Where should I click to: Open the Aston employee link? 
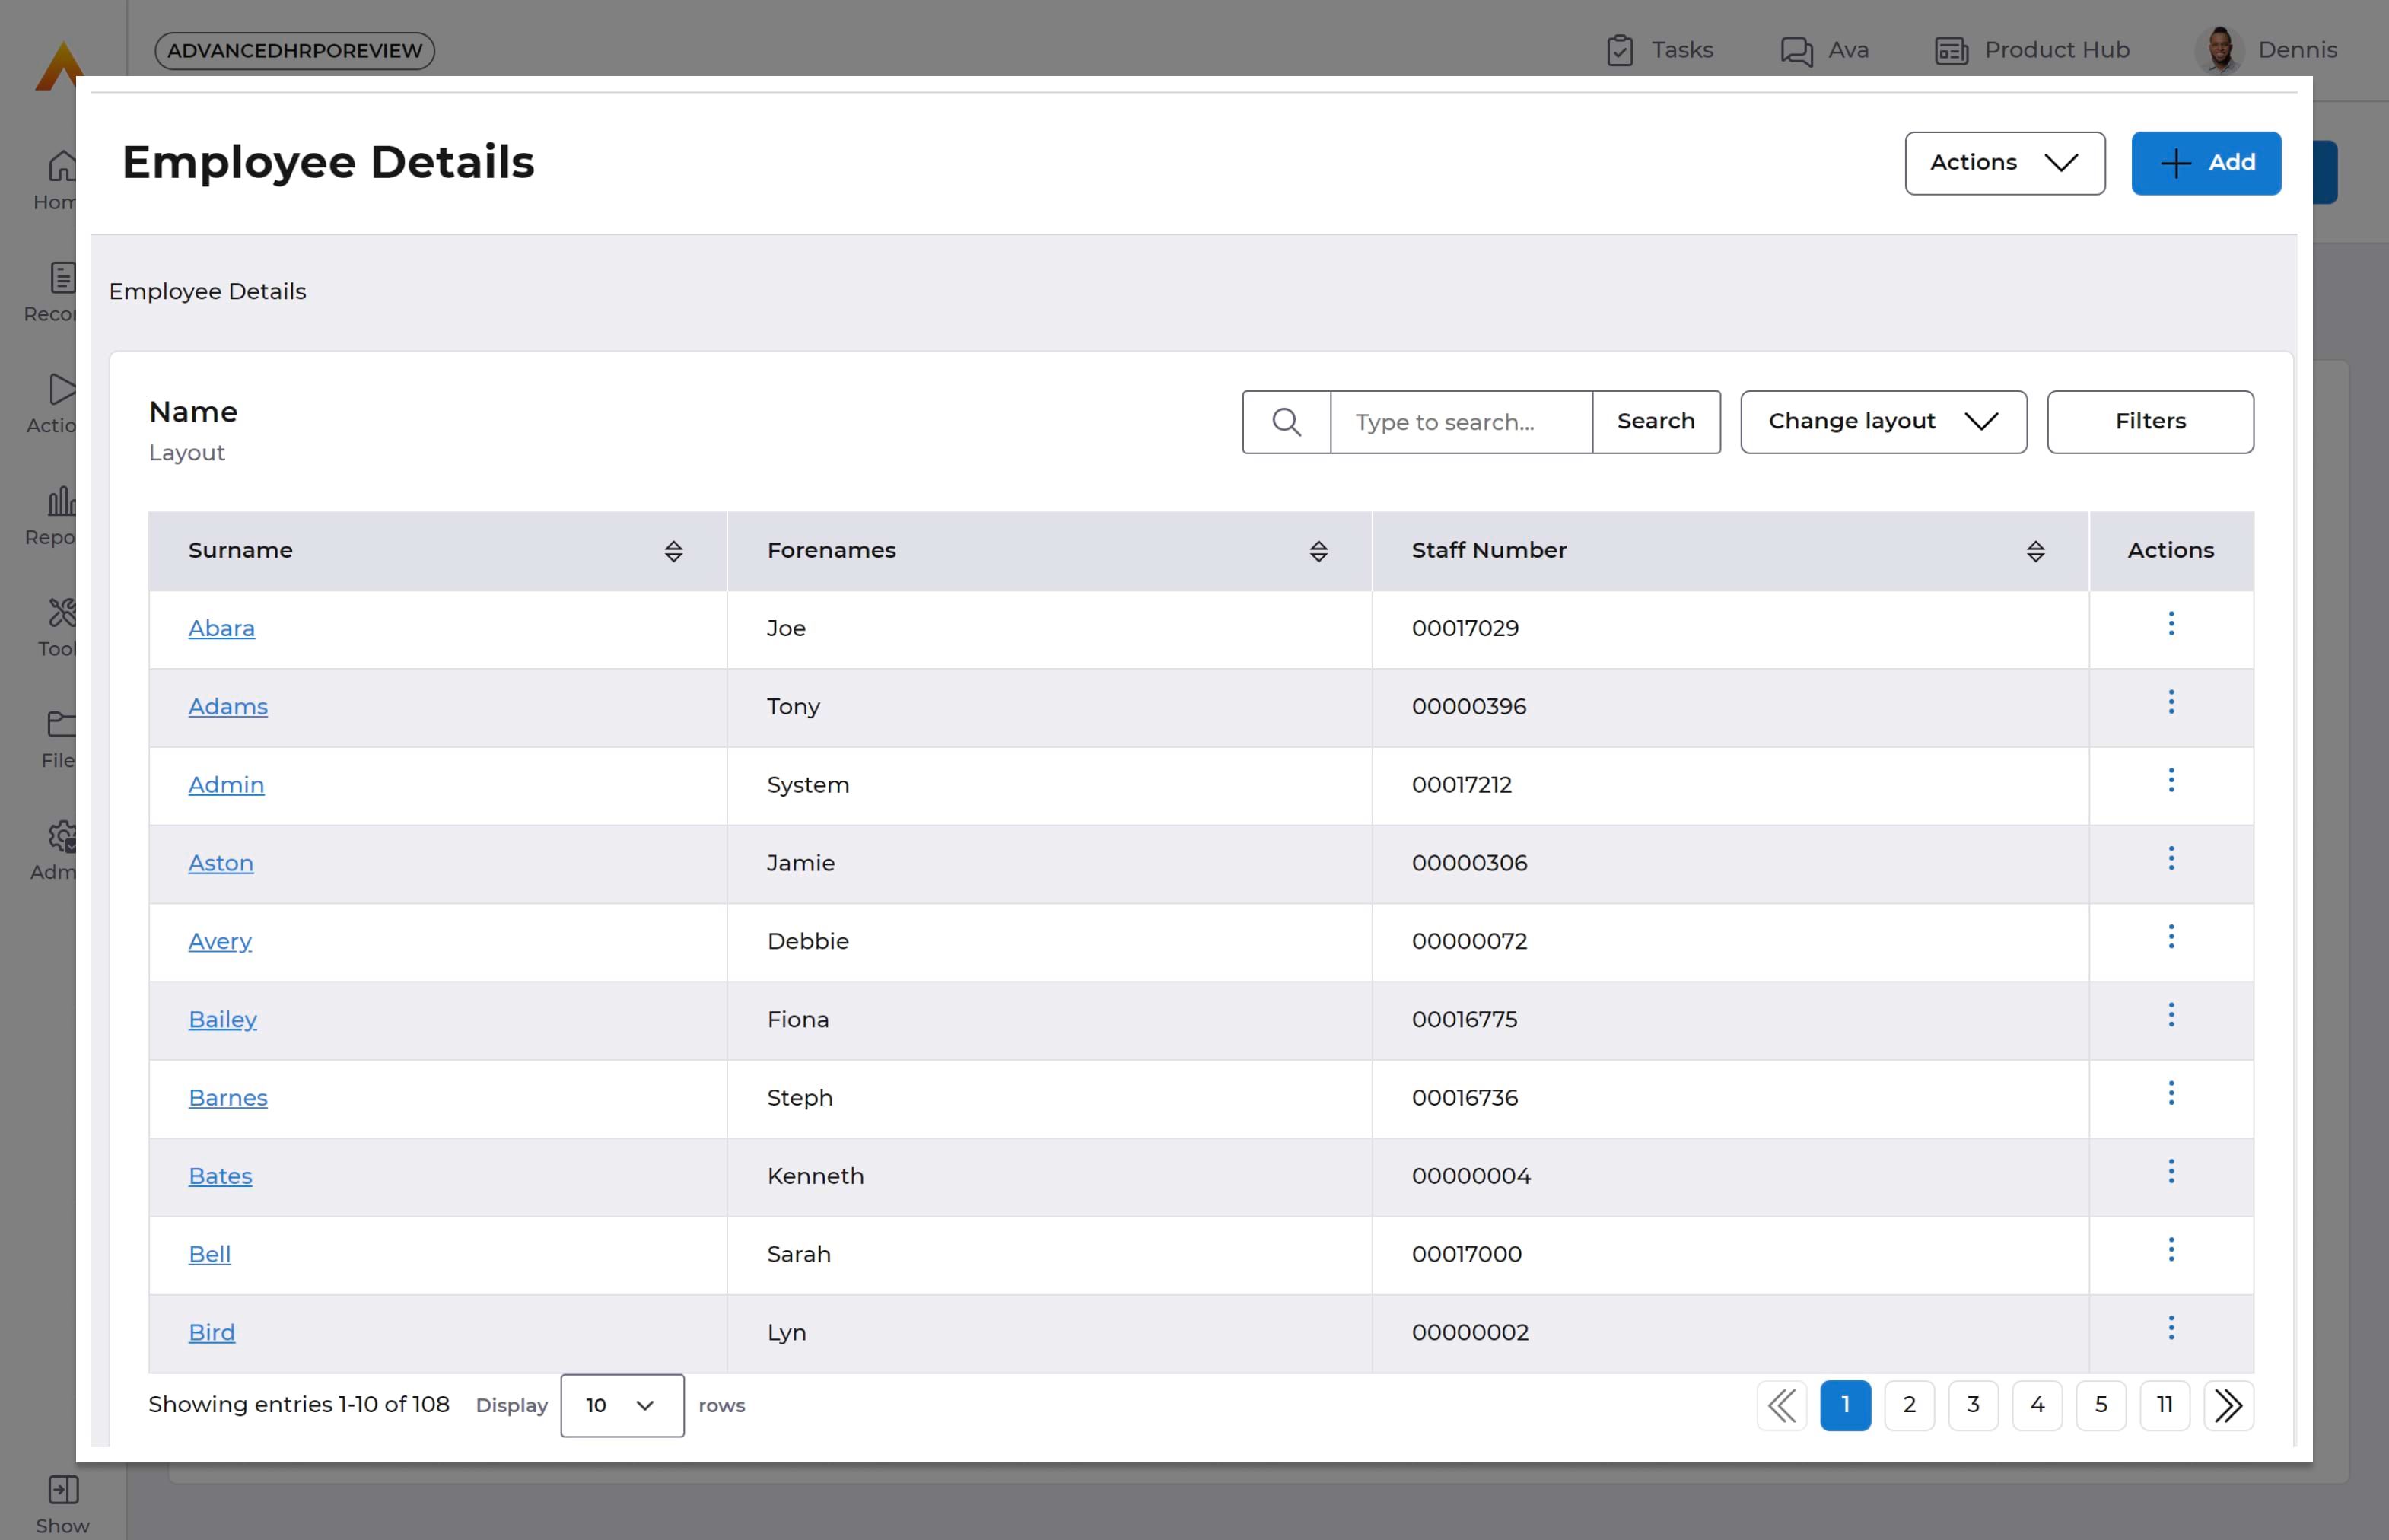tap(221, 863)
